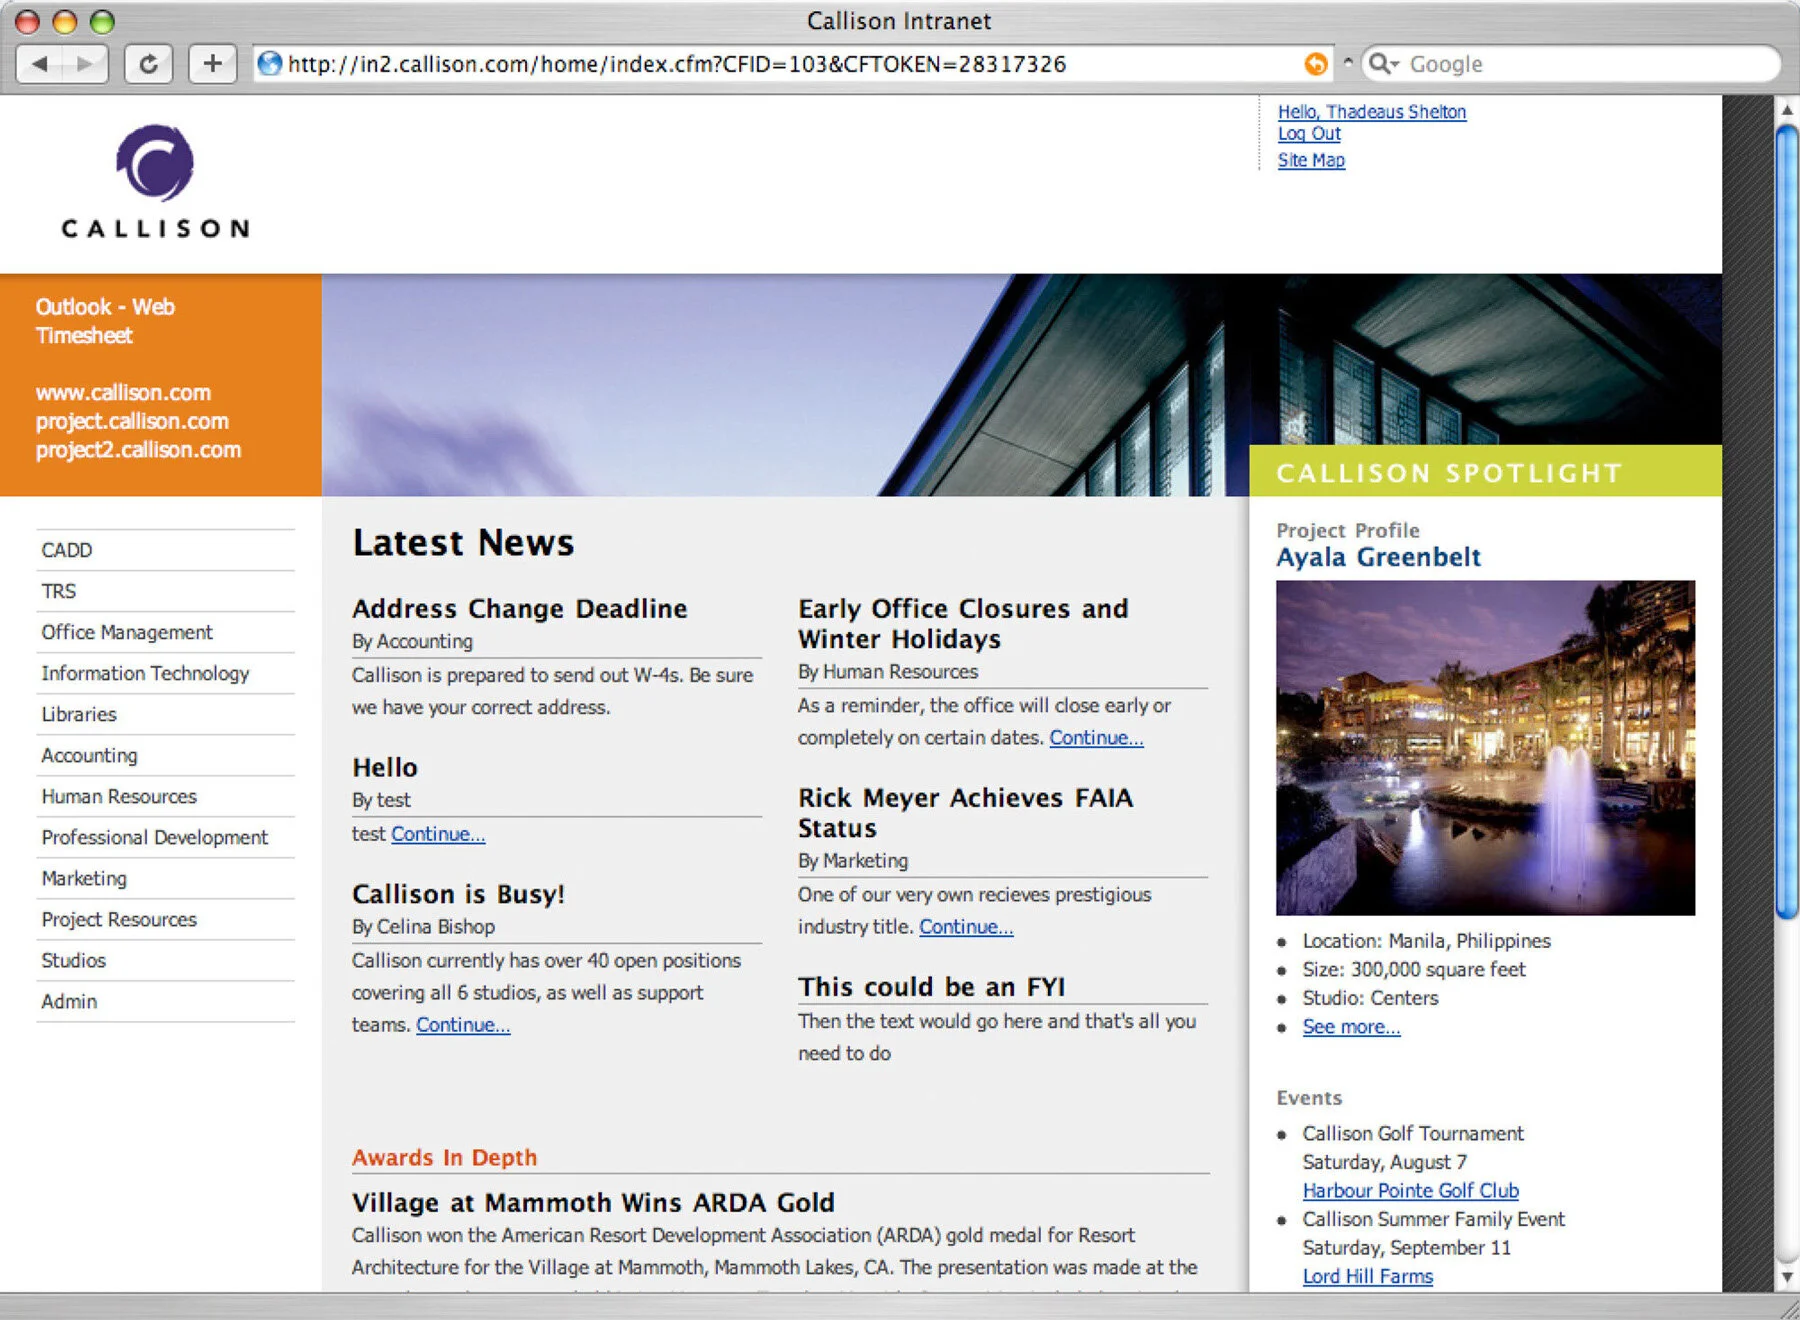
Task: Click Log Out
Action: point(1309,133)
